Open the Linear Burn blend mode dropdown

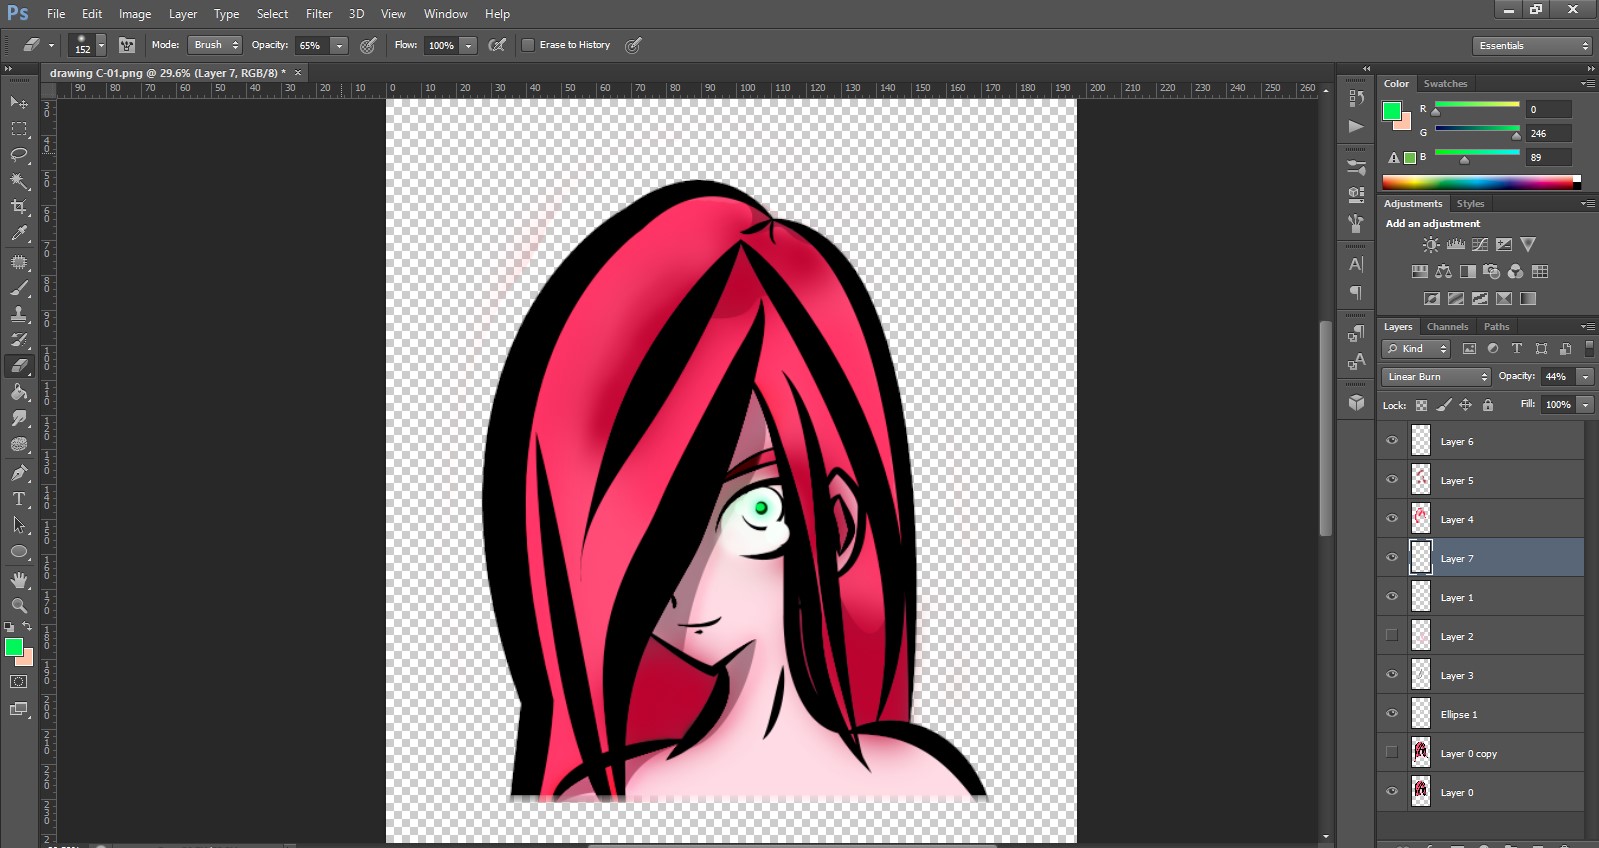coord(1436,377)
